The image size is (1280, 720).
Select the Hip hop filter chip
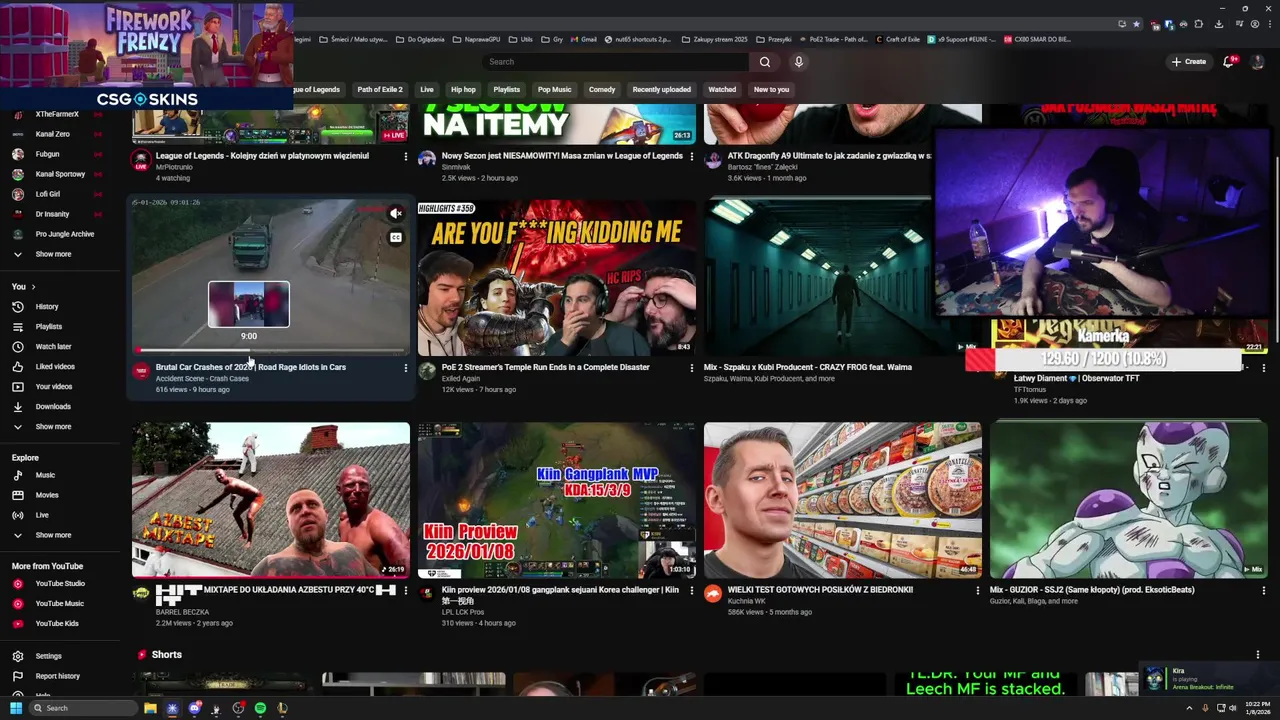463,89
